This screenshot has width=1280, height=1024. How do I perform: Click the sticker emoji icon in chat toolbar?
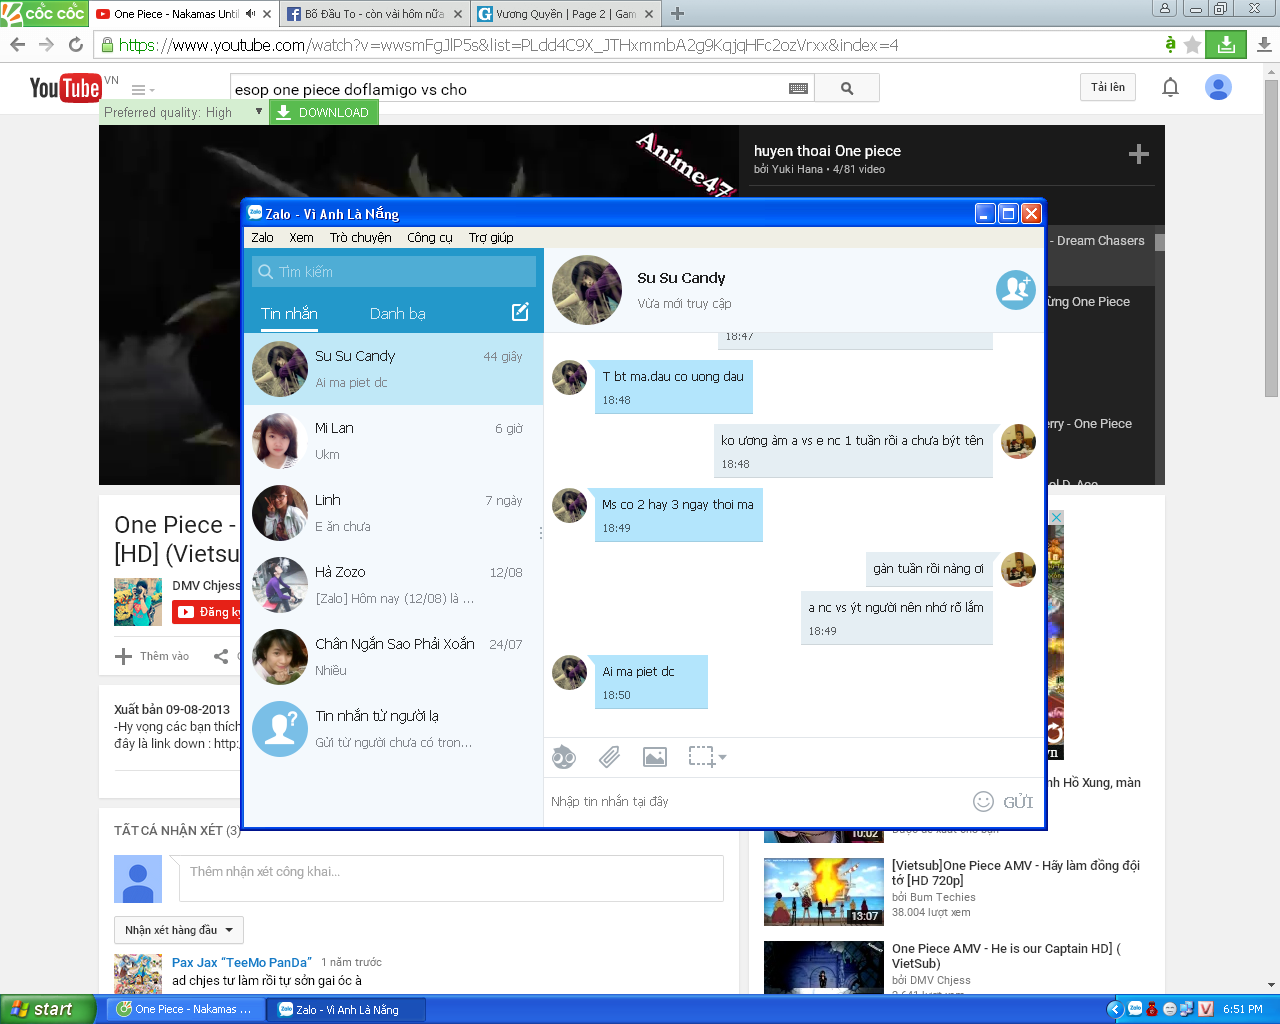(564, 757)
